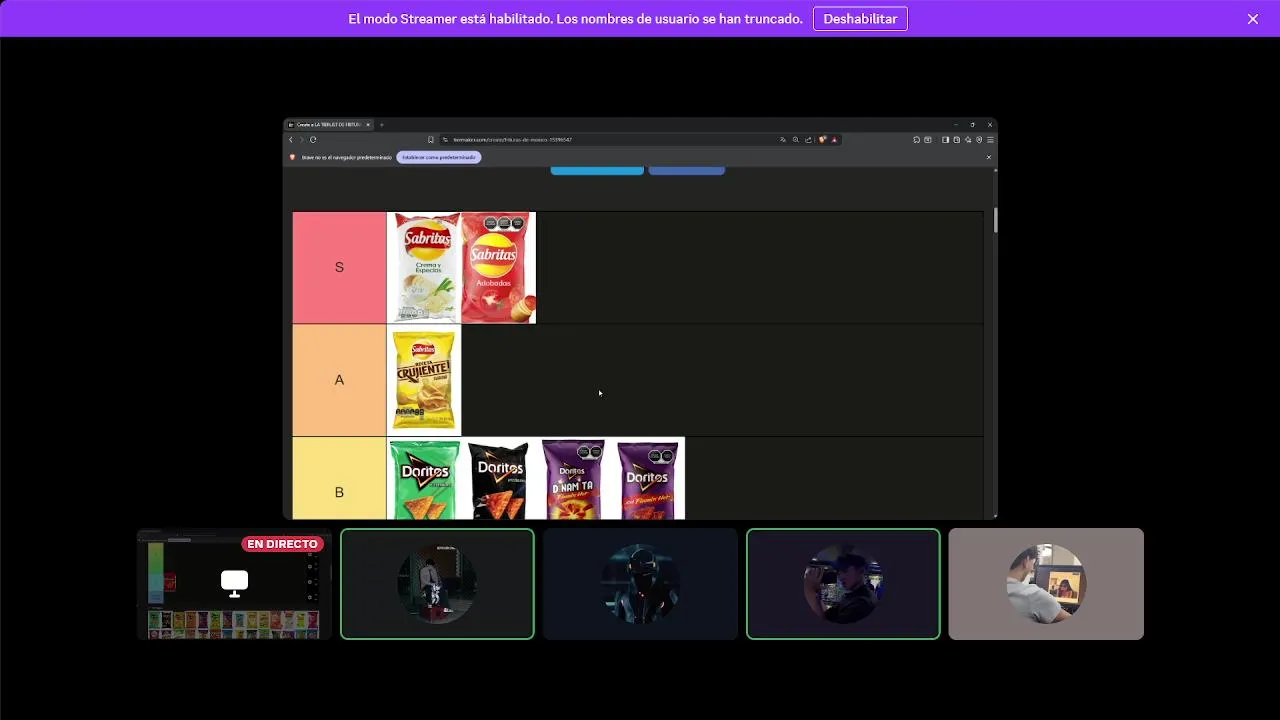Viewport: 1280px width, 720px height.
Task: Select the participant with dark room avatar
Action: point(843,584)
